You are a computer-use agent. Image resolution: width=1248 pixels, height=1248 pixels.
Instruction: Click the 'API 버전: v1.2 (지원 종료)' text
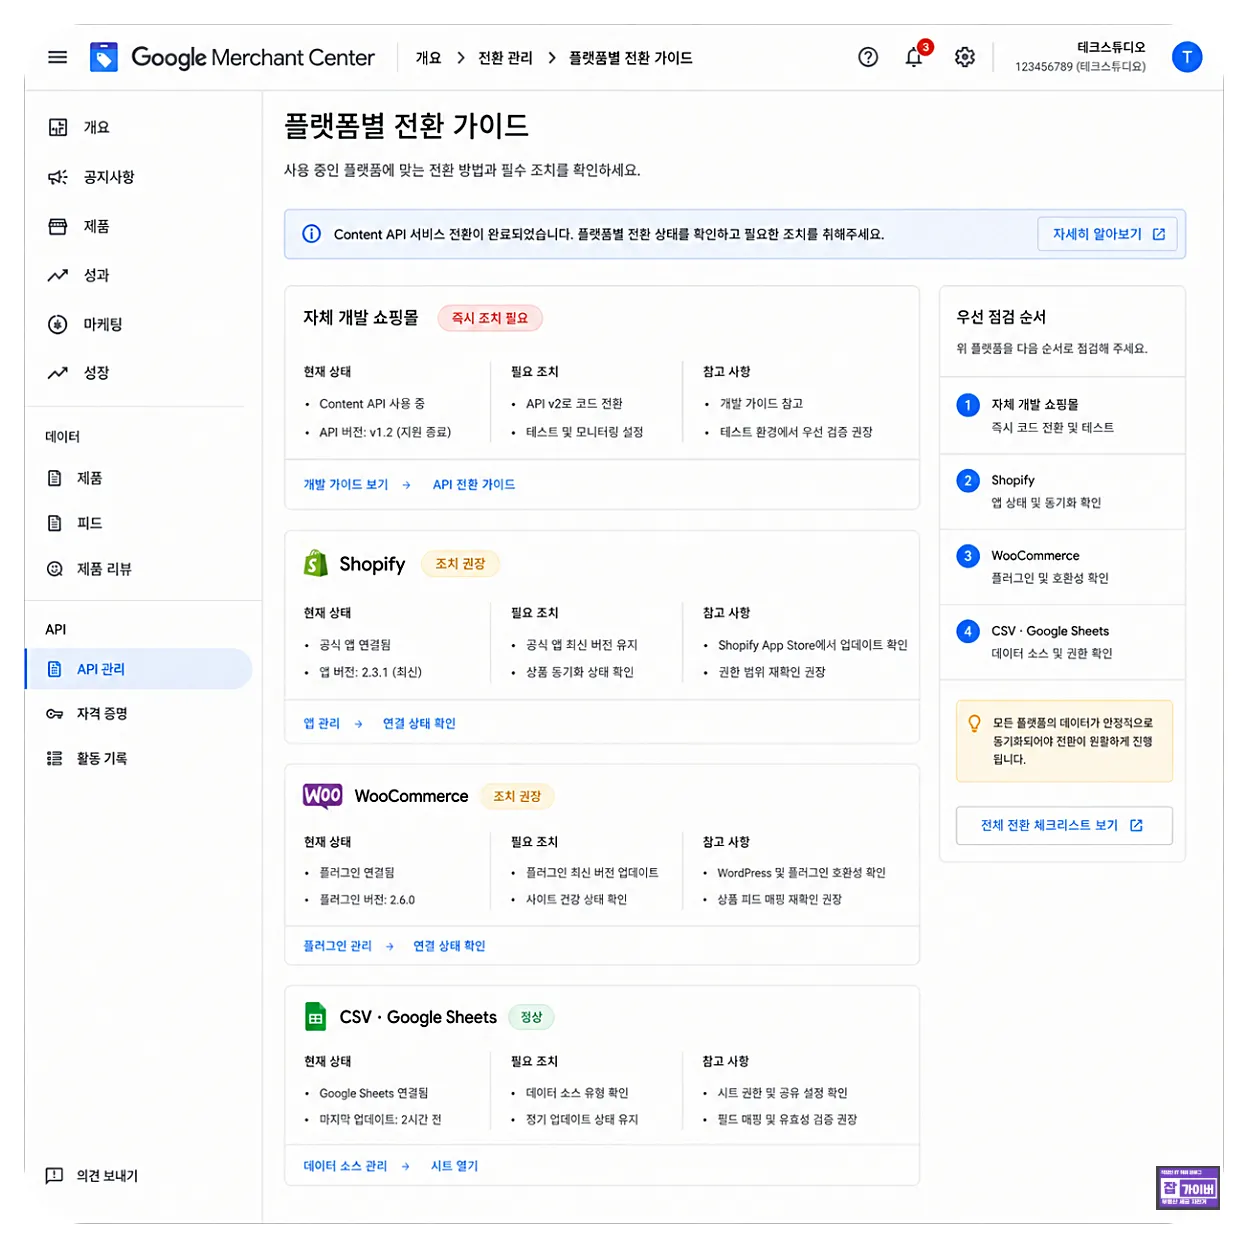(385, 433)
